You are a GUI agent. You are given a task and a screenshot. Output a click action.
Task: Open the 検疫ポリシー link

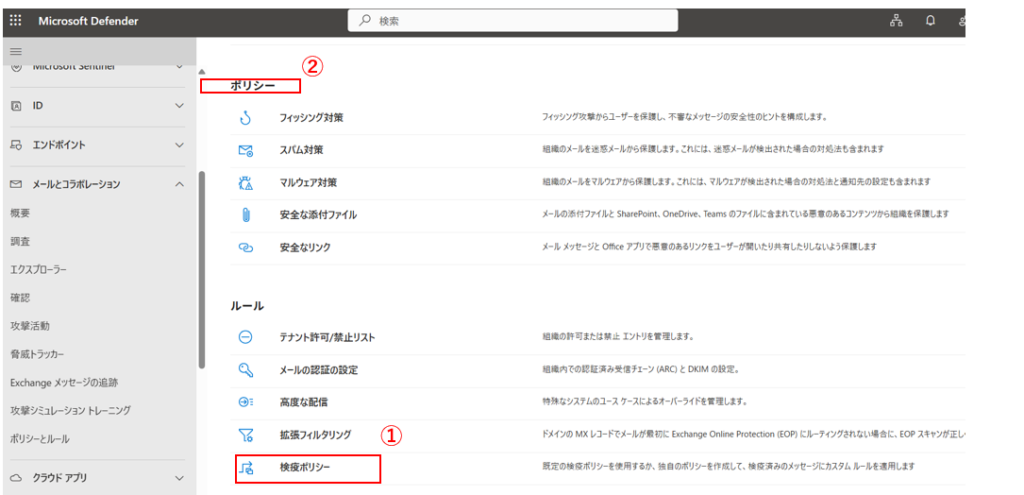[305, 467]
